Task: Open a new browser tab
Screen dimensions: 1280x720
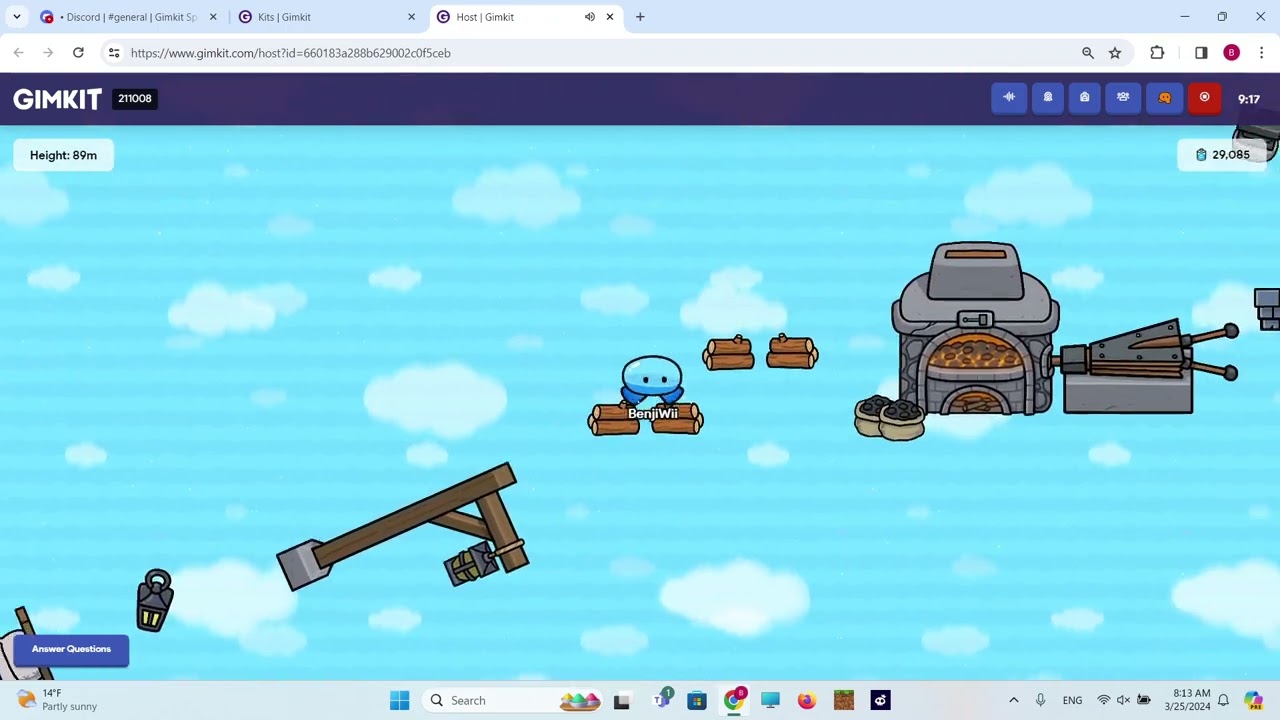Action: (640, 17)
